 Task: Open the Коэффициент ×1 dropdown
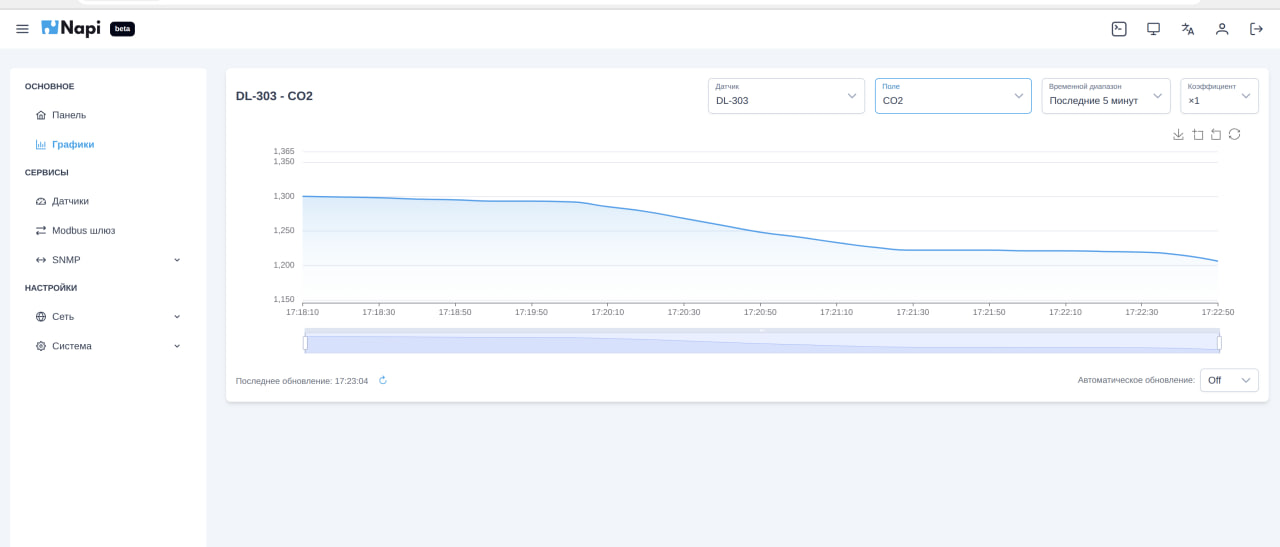(x=1219, y=96)
